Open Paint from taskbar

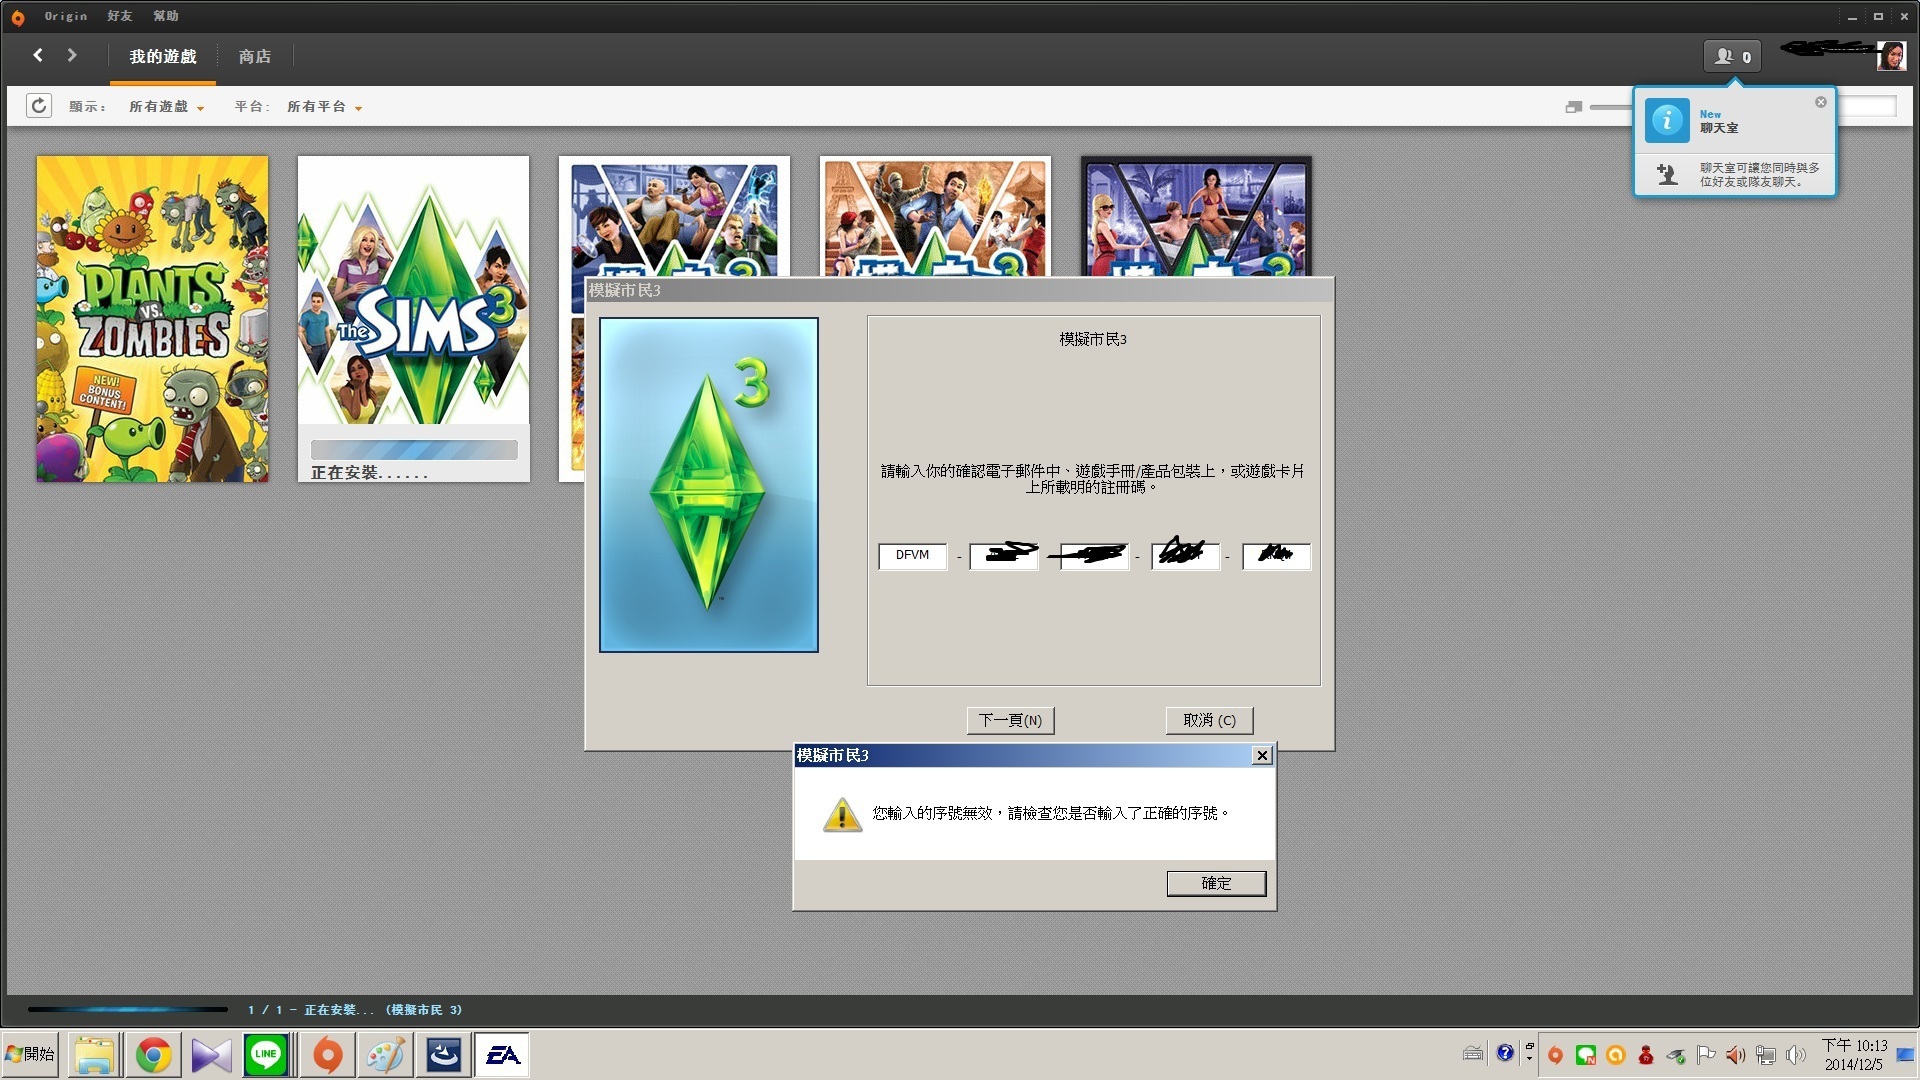pos(386,1055)
